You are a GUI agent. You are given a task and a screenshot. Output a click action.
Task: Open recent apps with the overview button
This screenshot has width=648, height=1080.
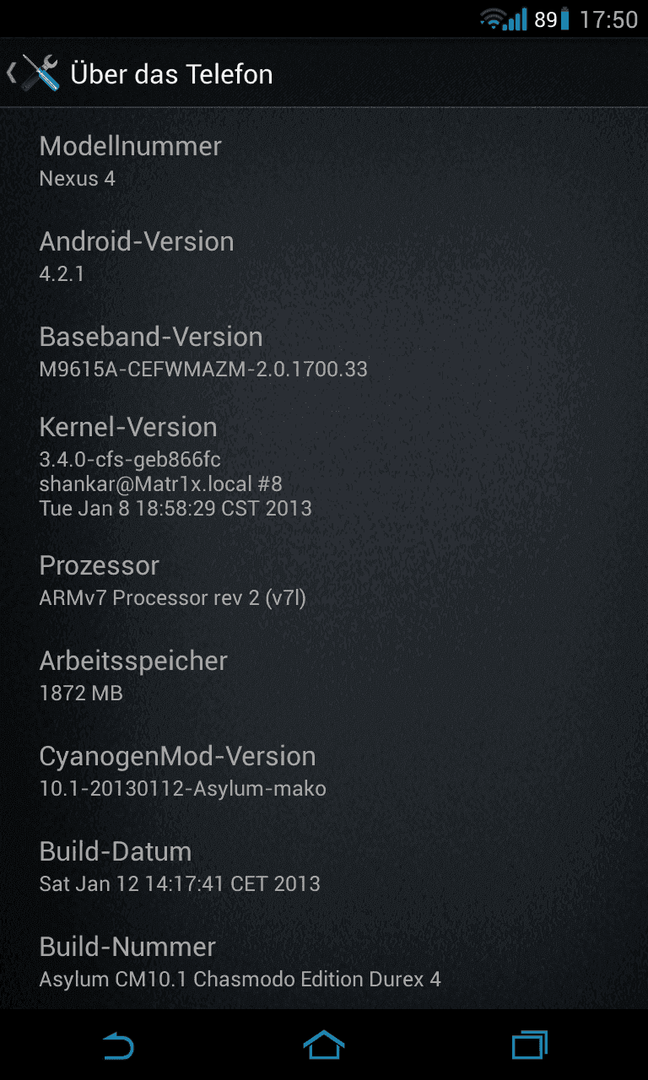pyautogui.click(x=530, y=1046)
